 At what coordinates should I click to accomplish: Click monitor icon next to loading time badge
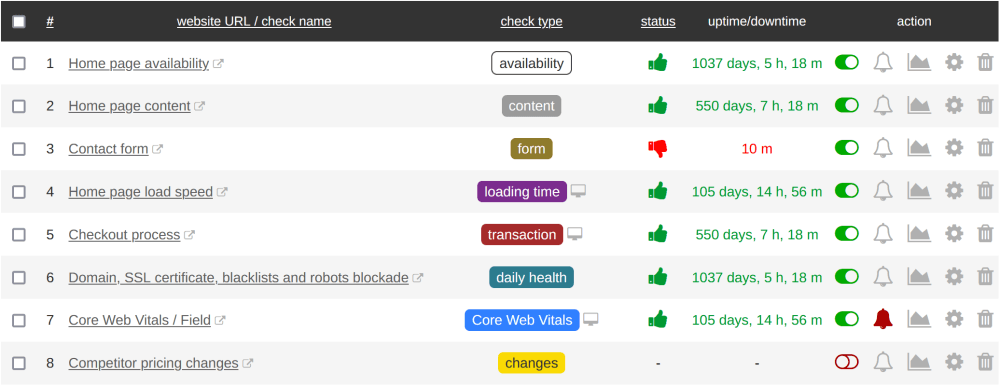point(578,191)
